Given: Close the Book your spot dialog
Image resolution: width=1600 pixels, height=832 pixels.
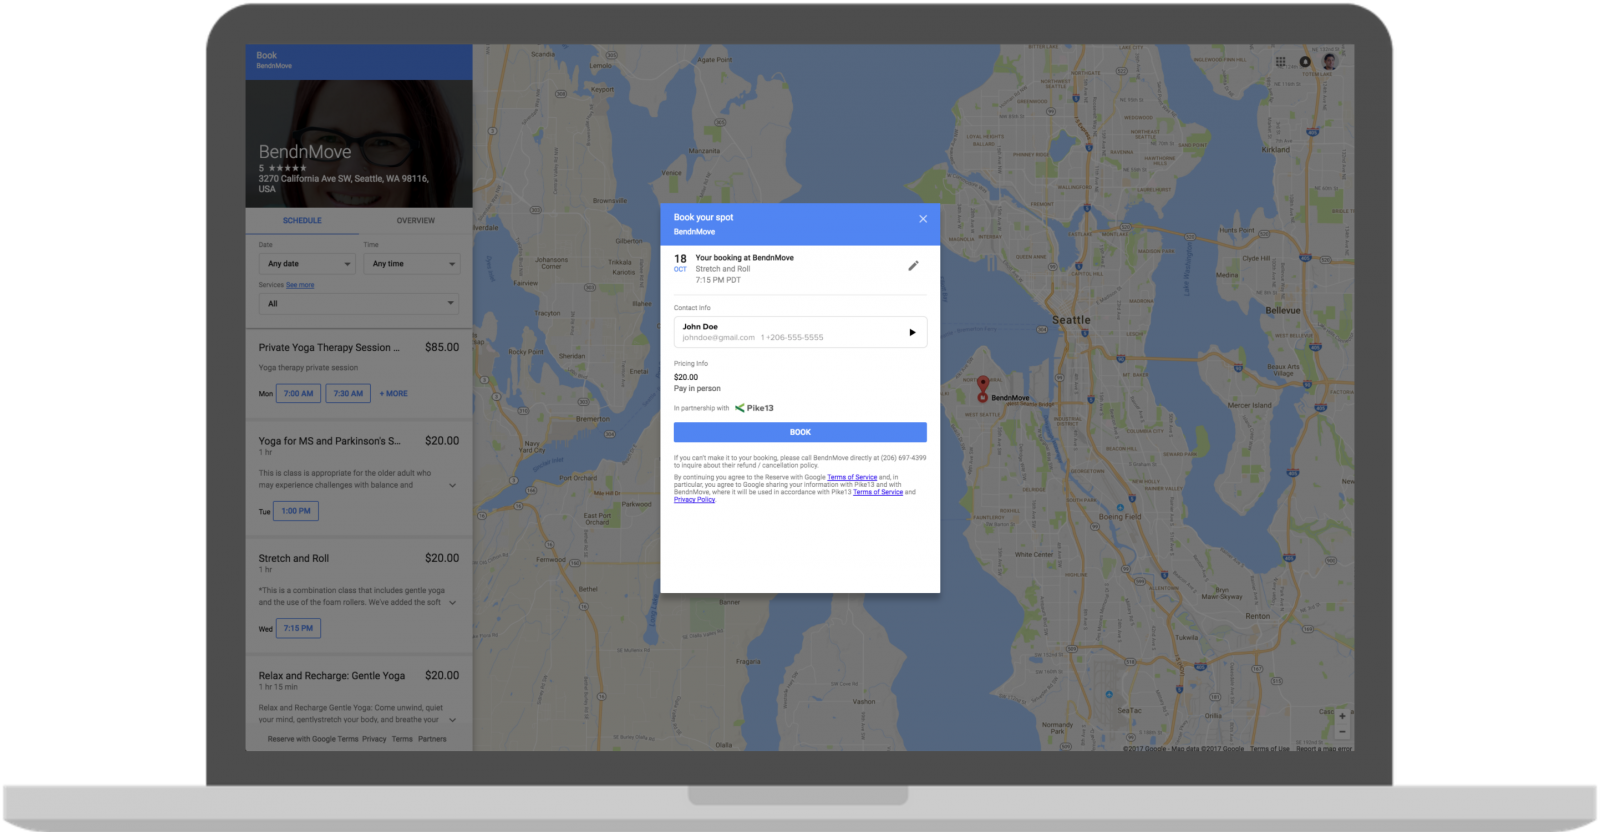Looking at the screenshot, I should pyautogui.click(x=923, y=219).
